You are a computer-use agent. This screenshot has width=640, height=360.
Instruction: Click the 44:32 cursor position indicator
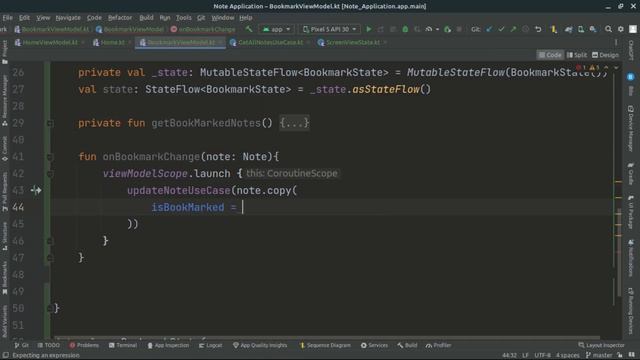click(x=509, y=356)
